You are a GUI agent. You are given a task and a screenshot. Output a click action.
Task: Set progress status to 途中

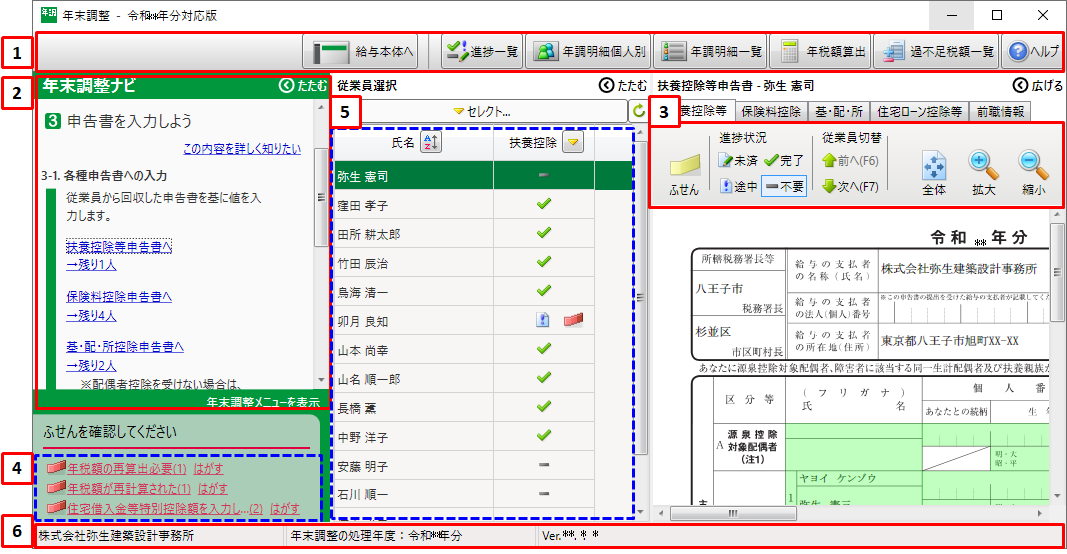[x=738, y=186]
